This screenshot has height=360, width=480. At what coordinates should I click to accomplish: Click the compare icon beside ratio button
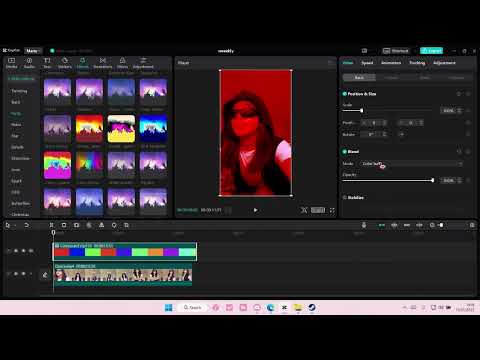(x=304, y=210)
